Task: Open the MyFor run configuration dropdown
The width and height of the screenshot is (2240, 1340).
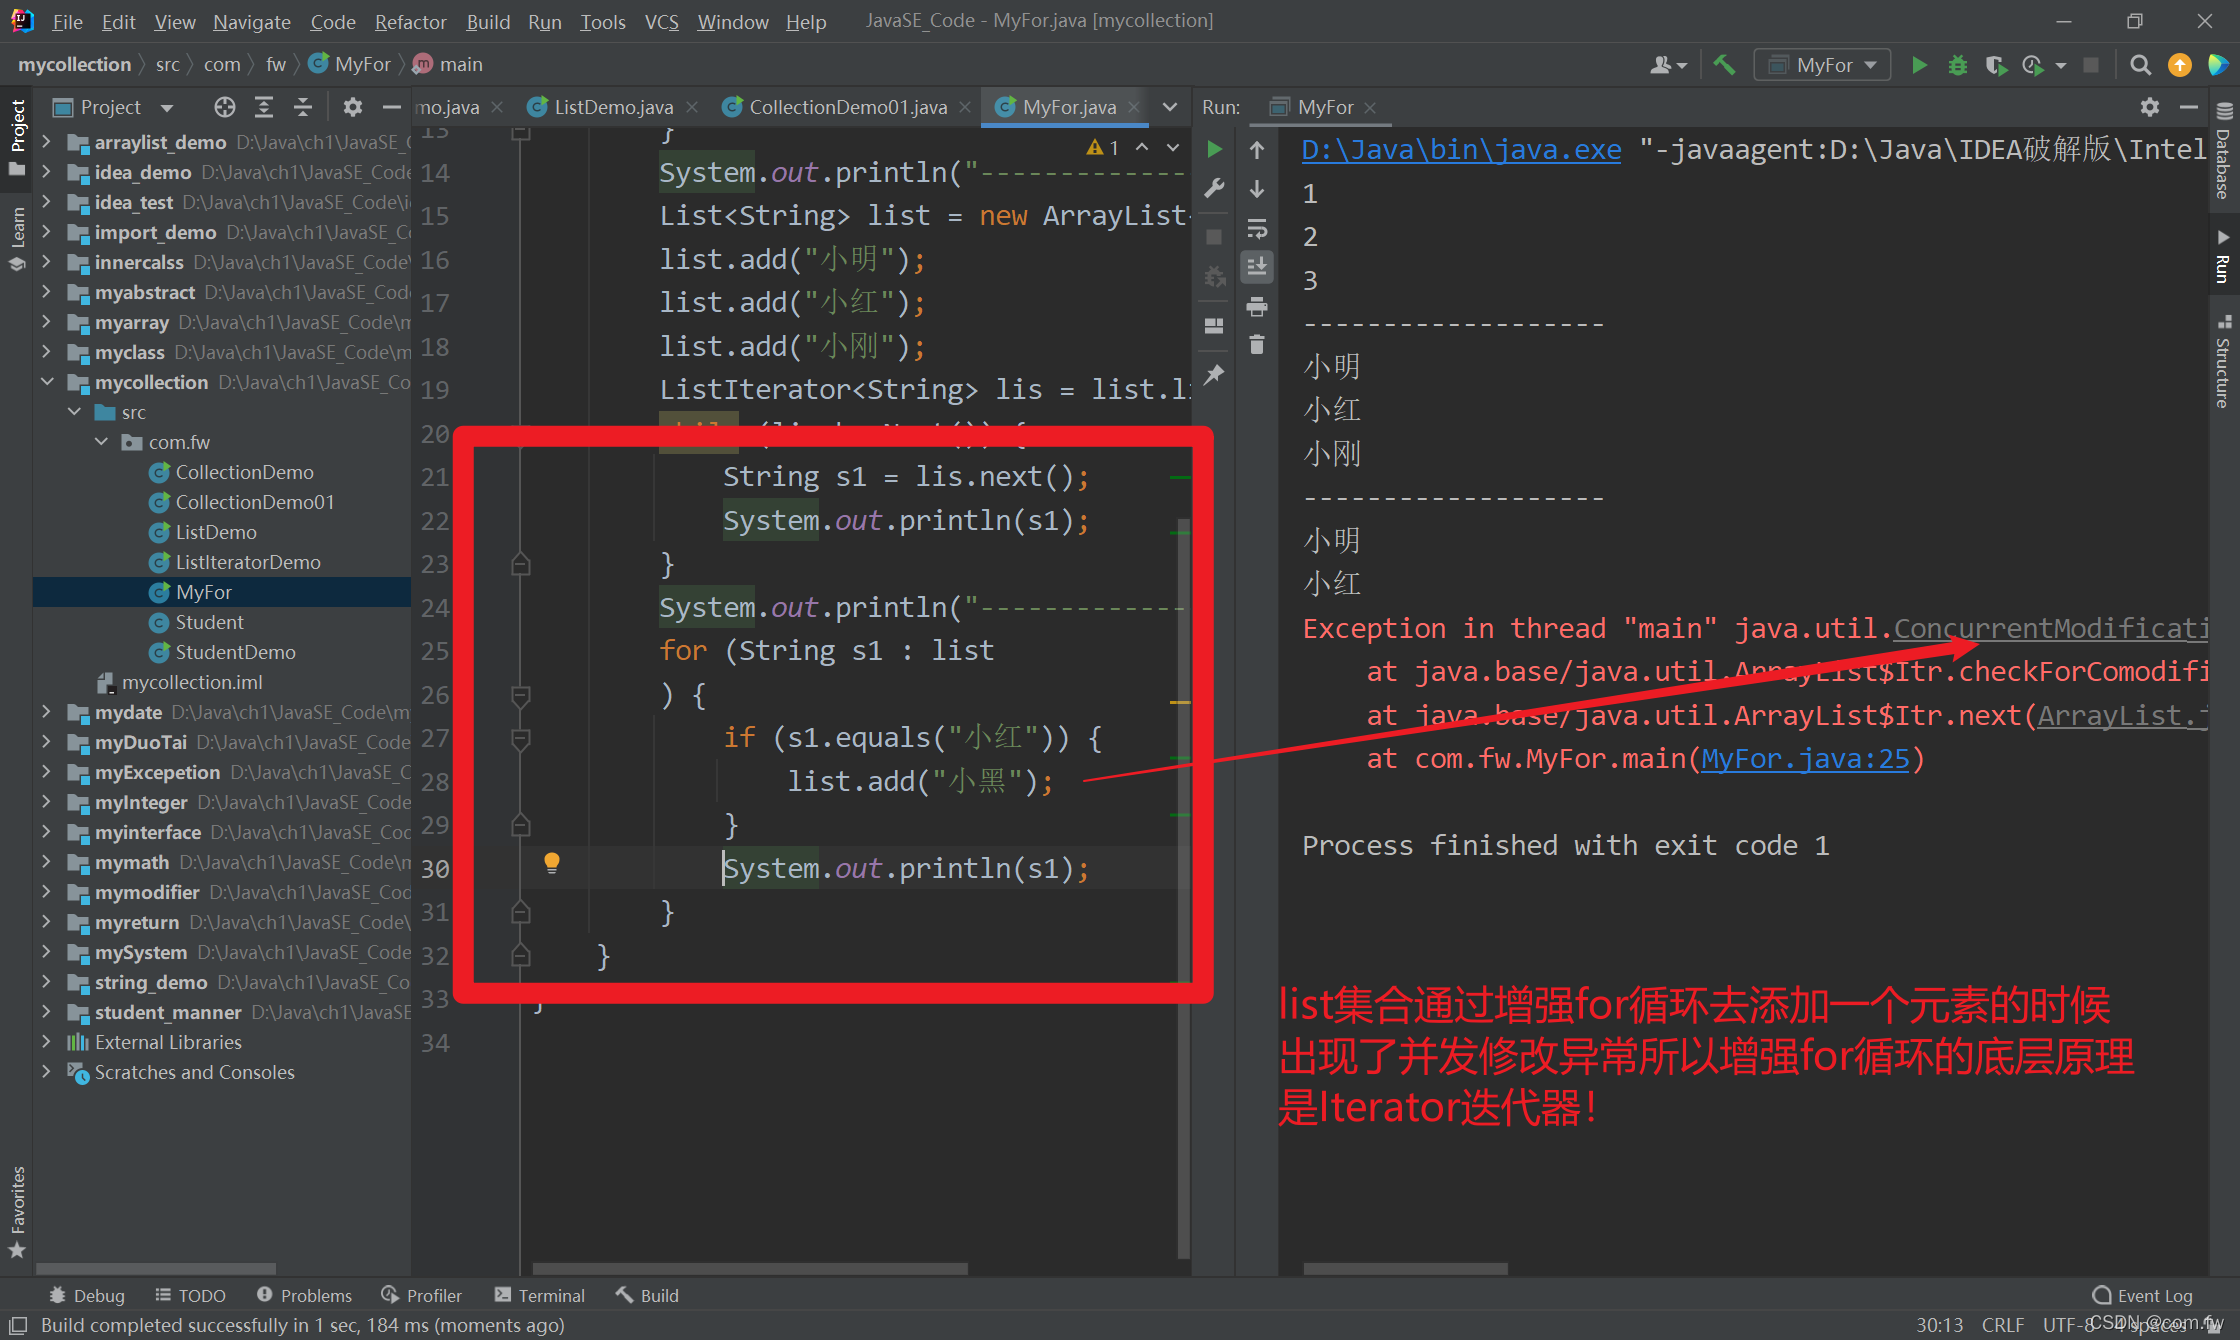Action: pos(1824,65)
